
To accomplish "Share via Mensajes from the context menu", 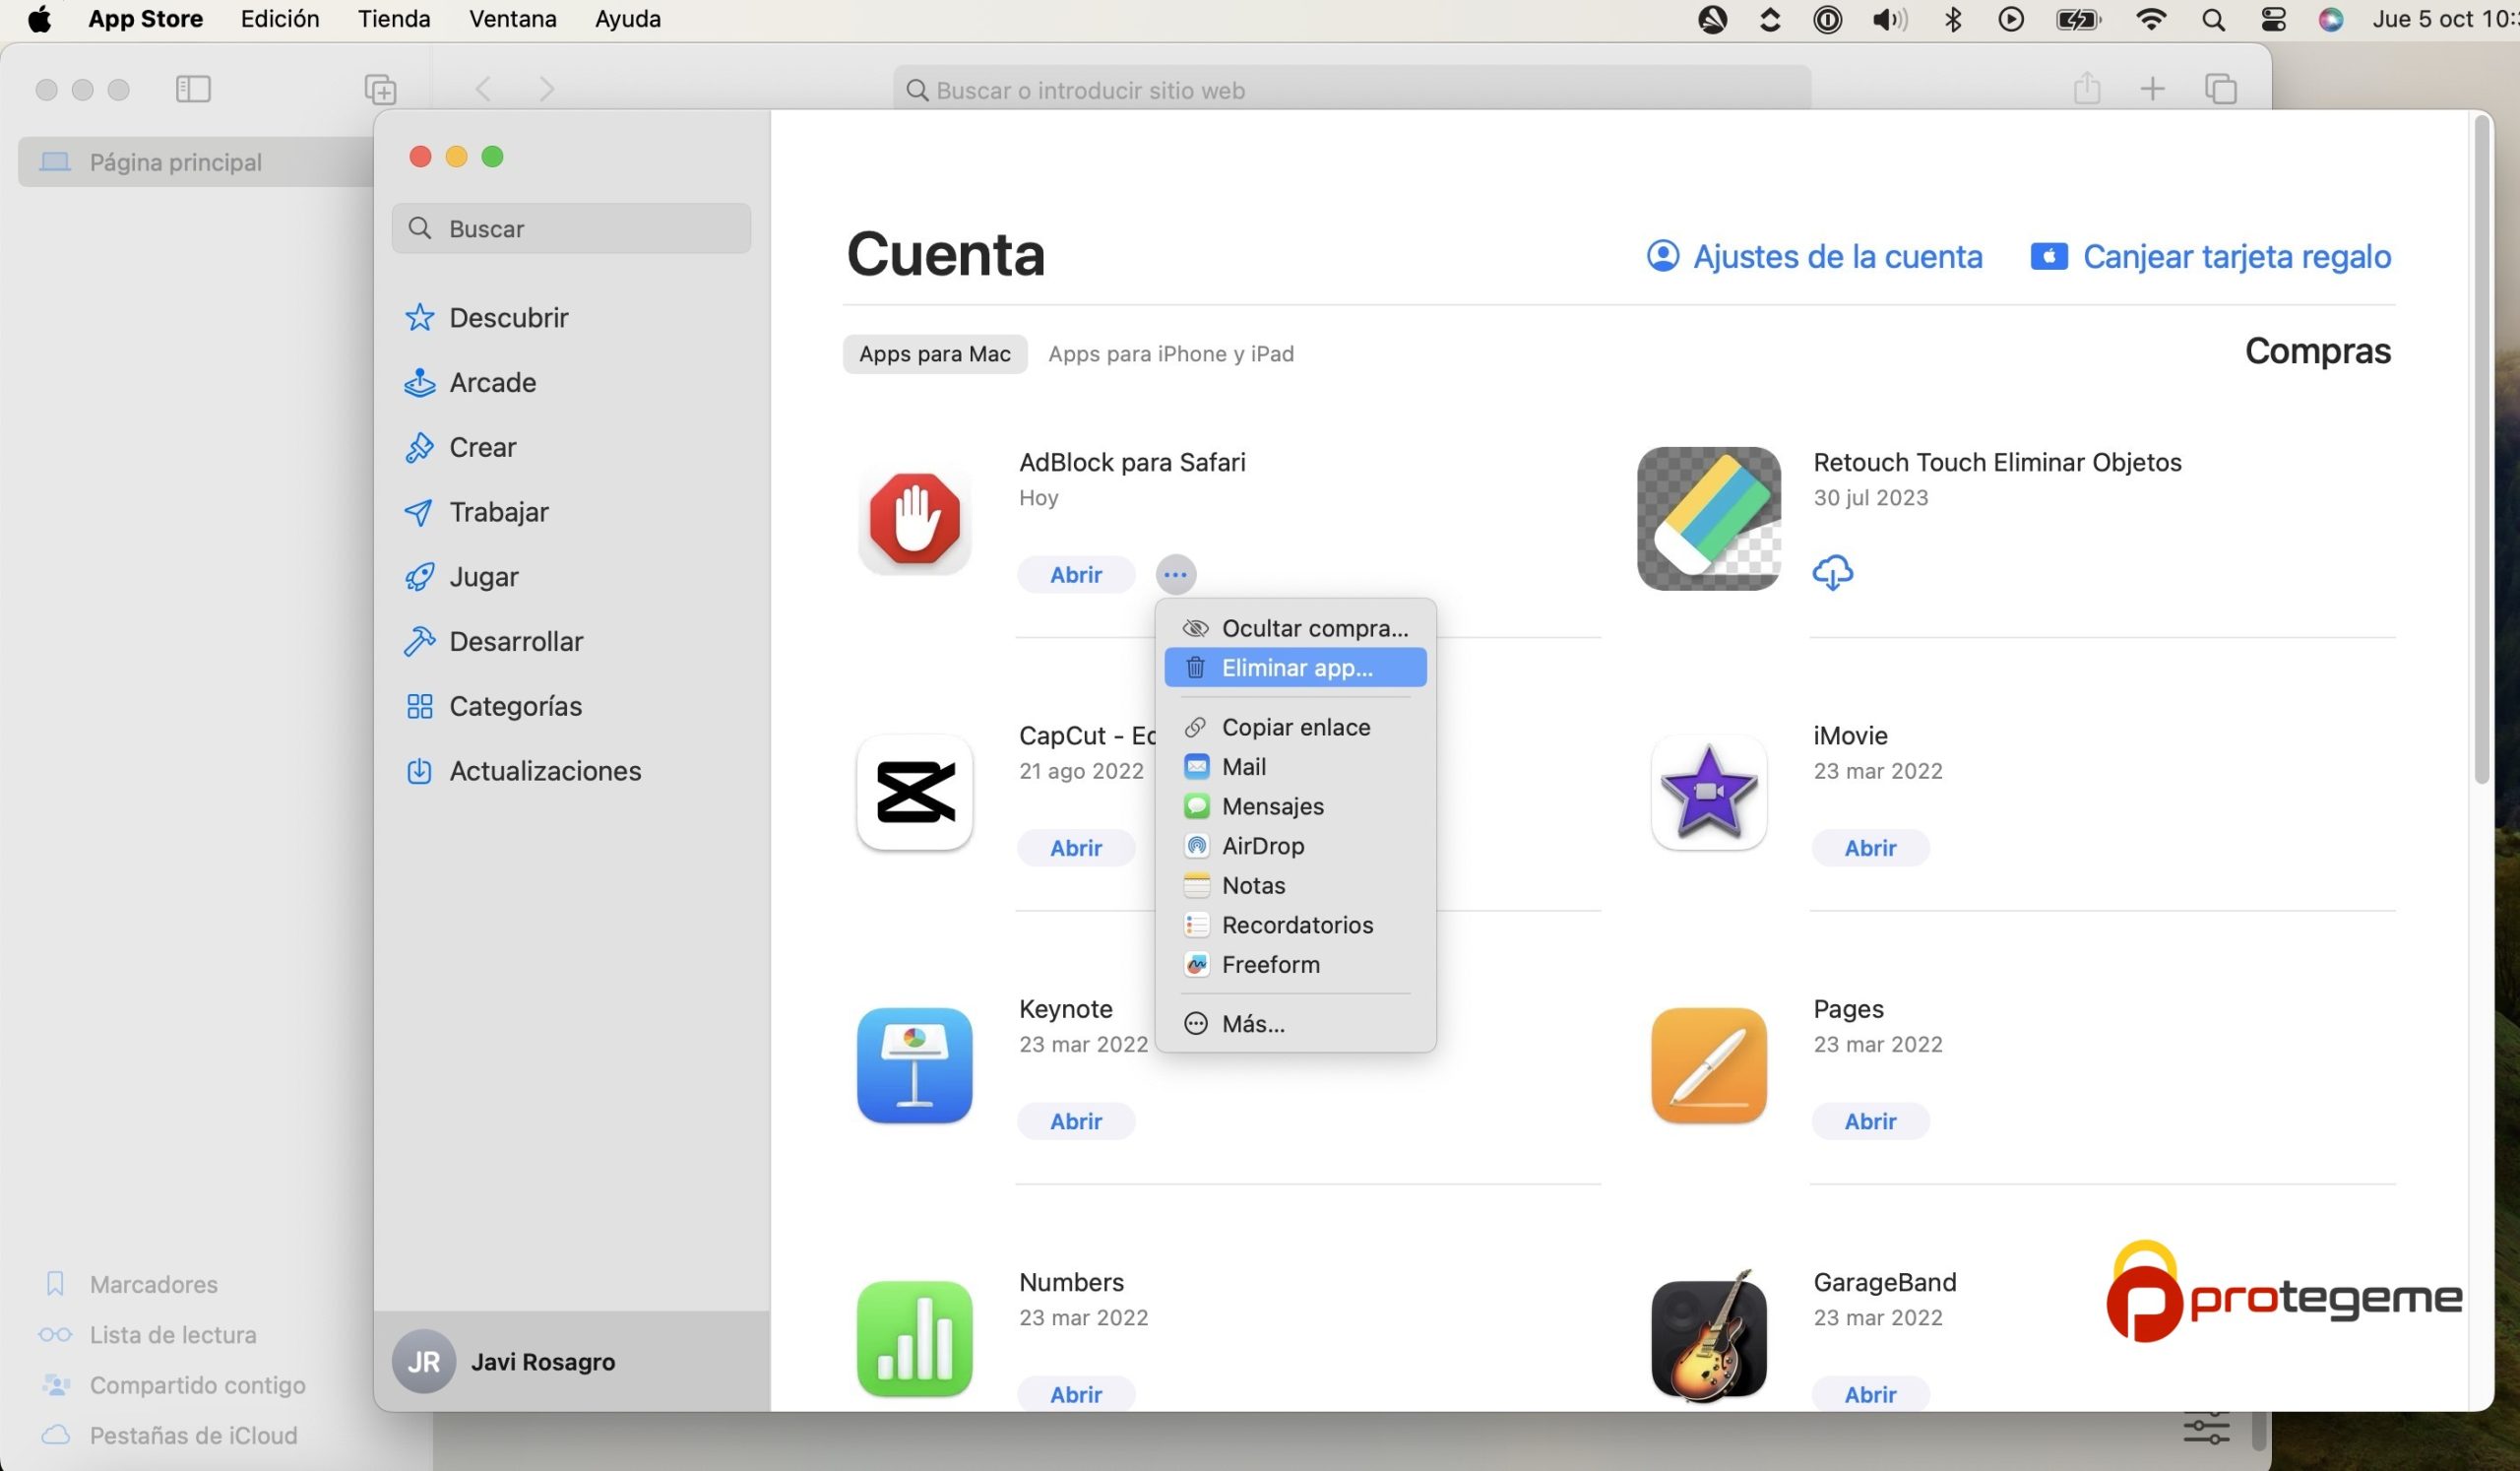I will pos(1295,806).
